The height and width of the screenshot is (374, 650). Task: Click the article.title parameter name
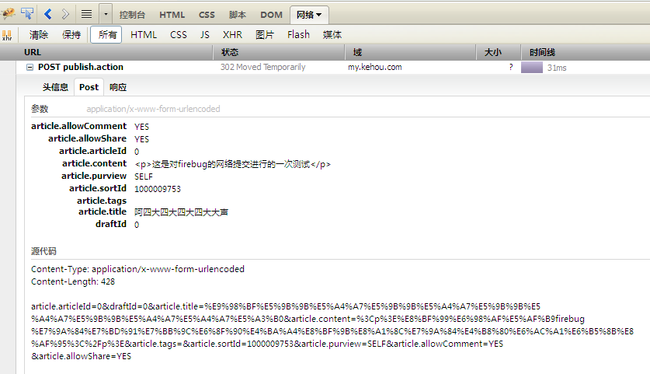click(102, 211)
